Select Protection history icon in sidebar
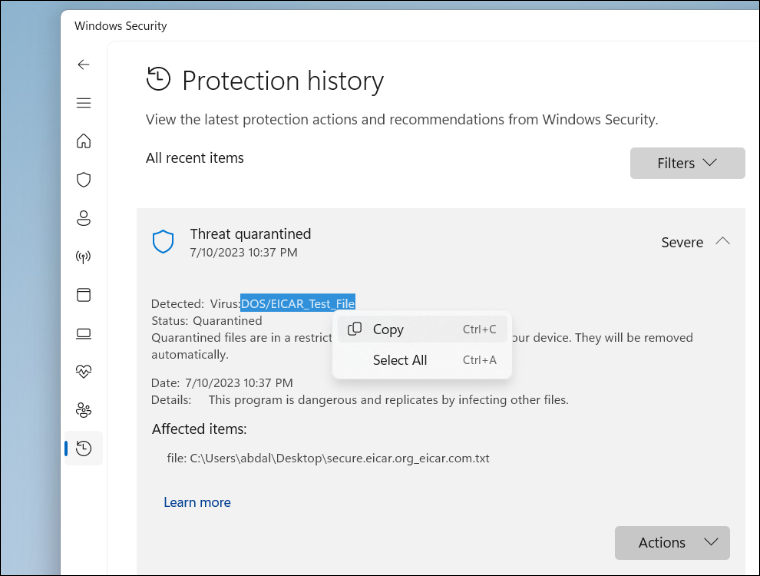Viewport: 760px width, 576px height. 84,449
